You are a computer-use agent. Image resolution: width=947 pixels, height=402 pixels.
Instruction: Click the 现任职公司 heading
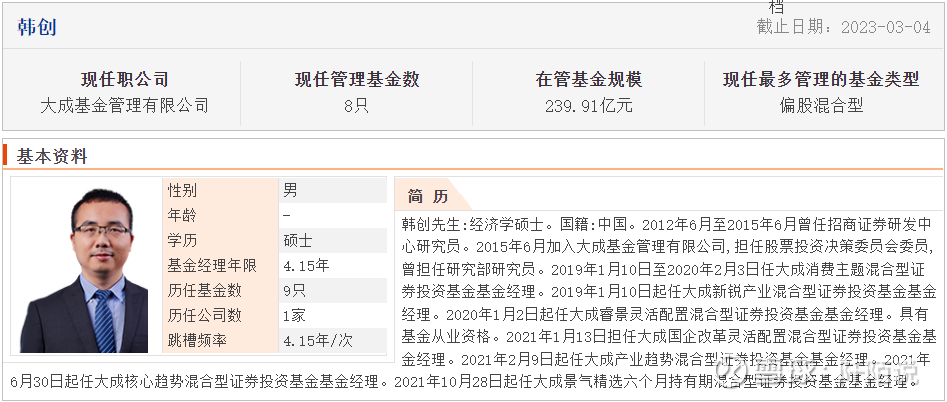pyautogui.click(x=124, y=80)
